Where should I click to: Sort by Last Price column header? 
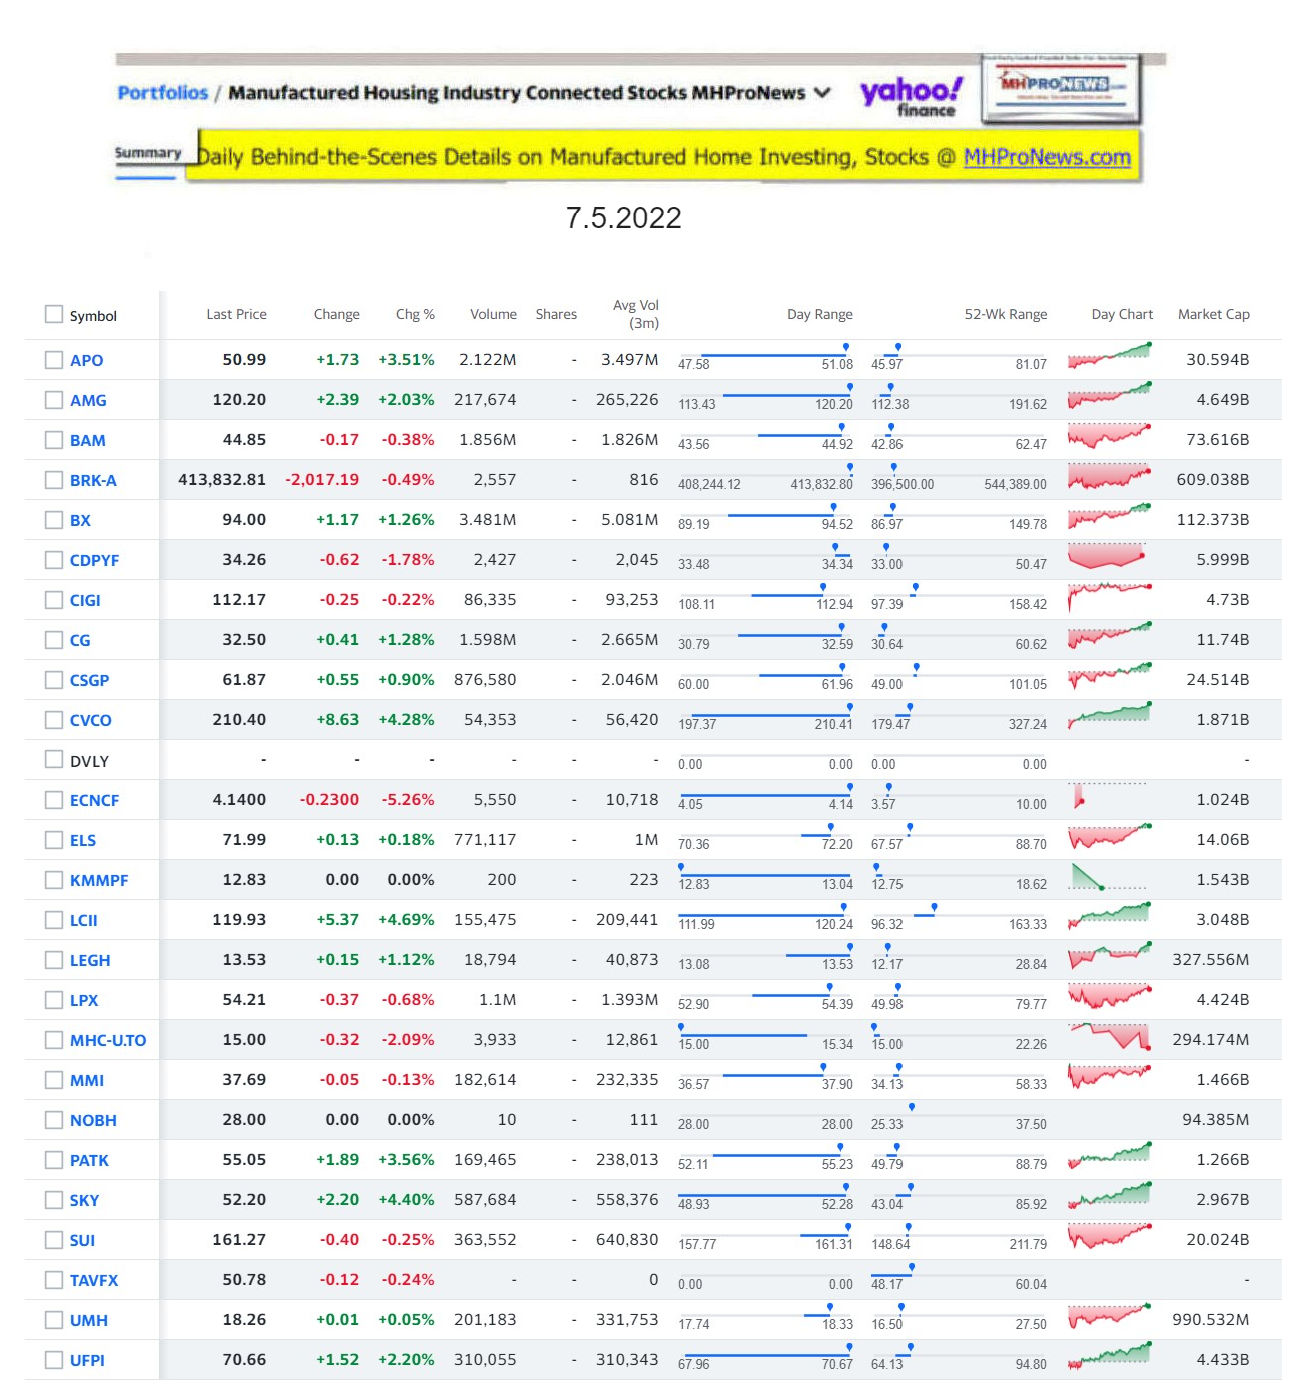click(236, 314)
